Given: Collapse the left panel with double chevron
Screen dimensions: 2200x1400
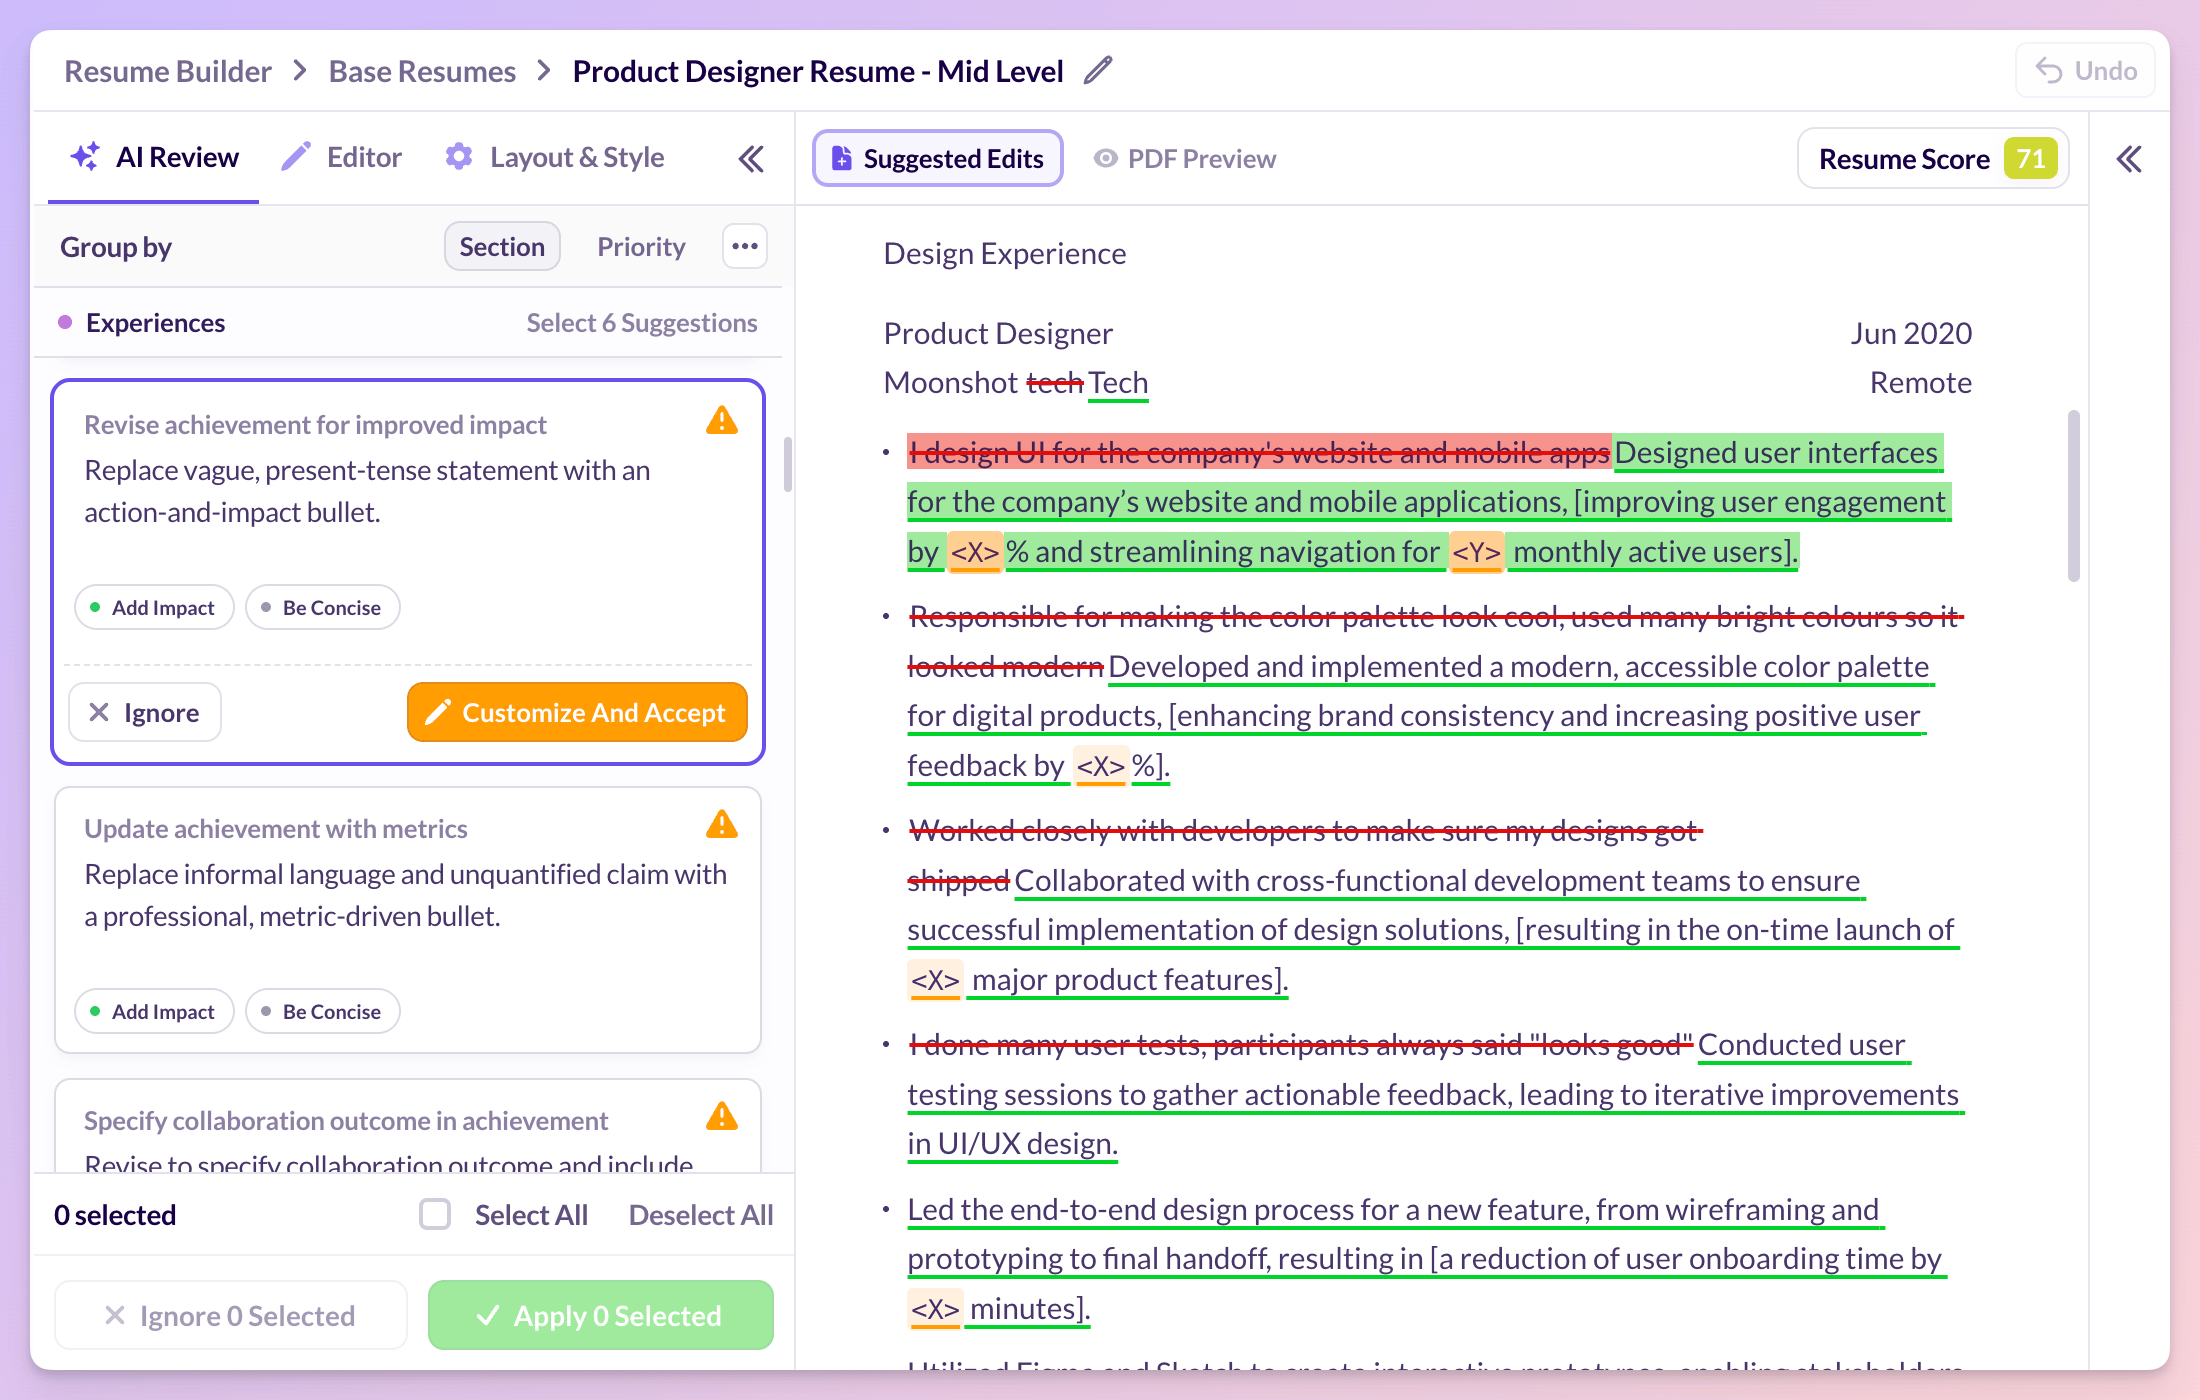Looking at the screenshot, I should click(x=751, y=158).
